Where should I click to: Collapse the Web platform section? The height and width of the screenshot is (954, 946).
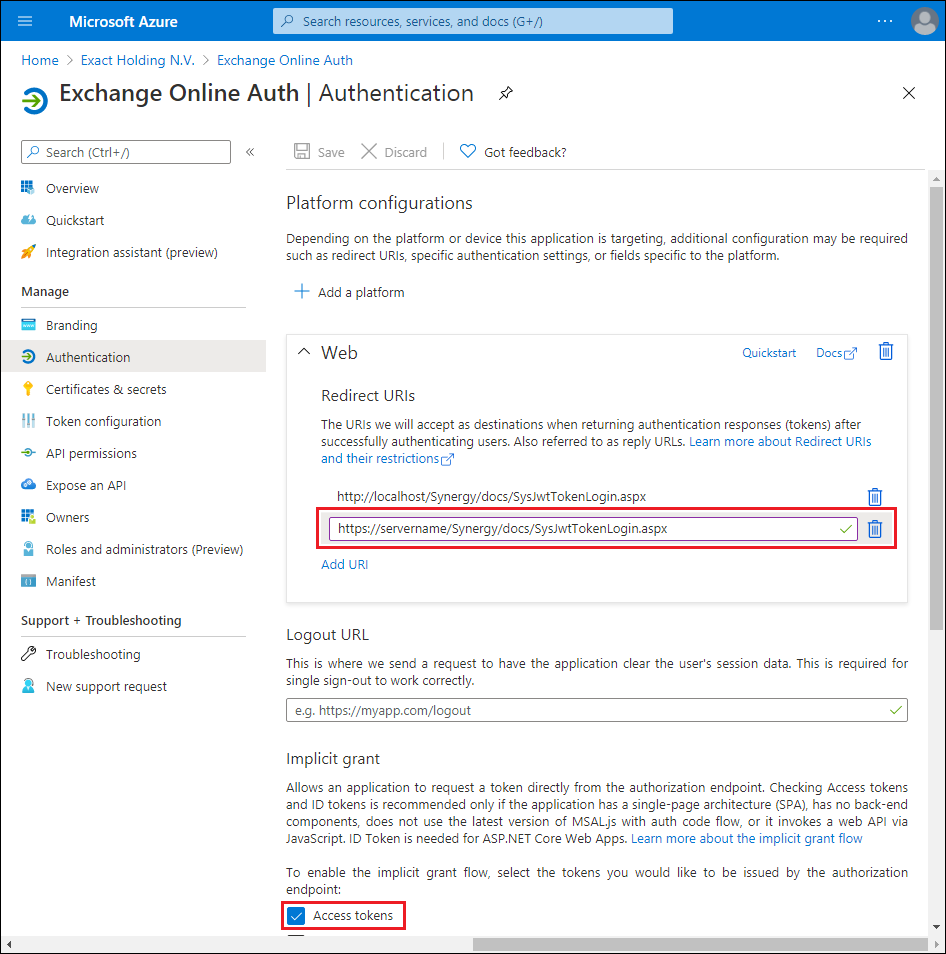tap(304, 352)
